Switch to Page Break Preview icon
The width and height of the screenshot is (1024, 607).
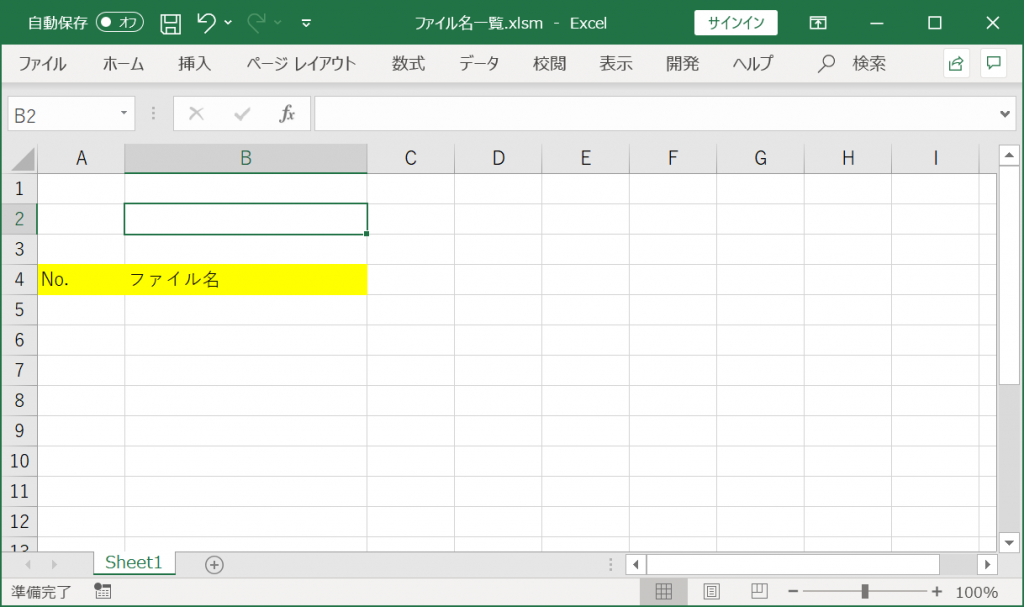pyautogui.click(x=759, y=591)
